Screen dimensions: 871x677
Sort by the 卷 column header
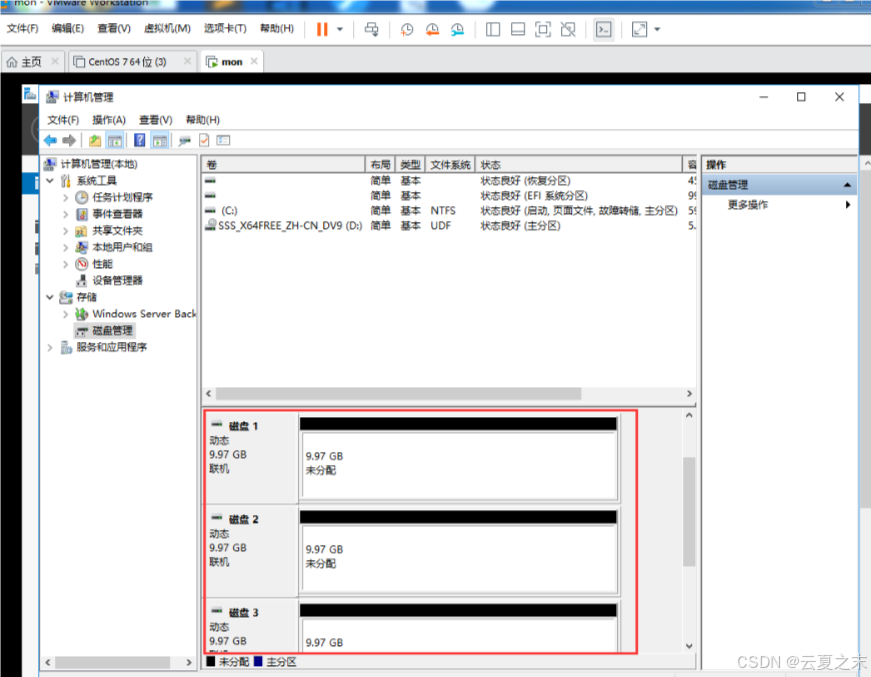[x=284, y=164]
